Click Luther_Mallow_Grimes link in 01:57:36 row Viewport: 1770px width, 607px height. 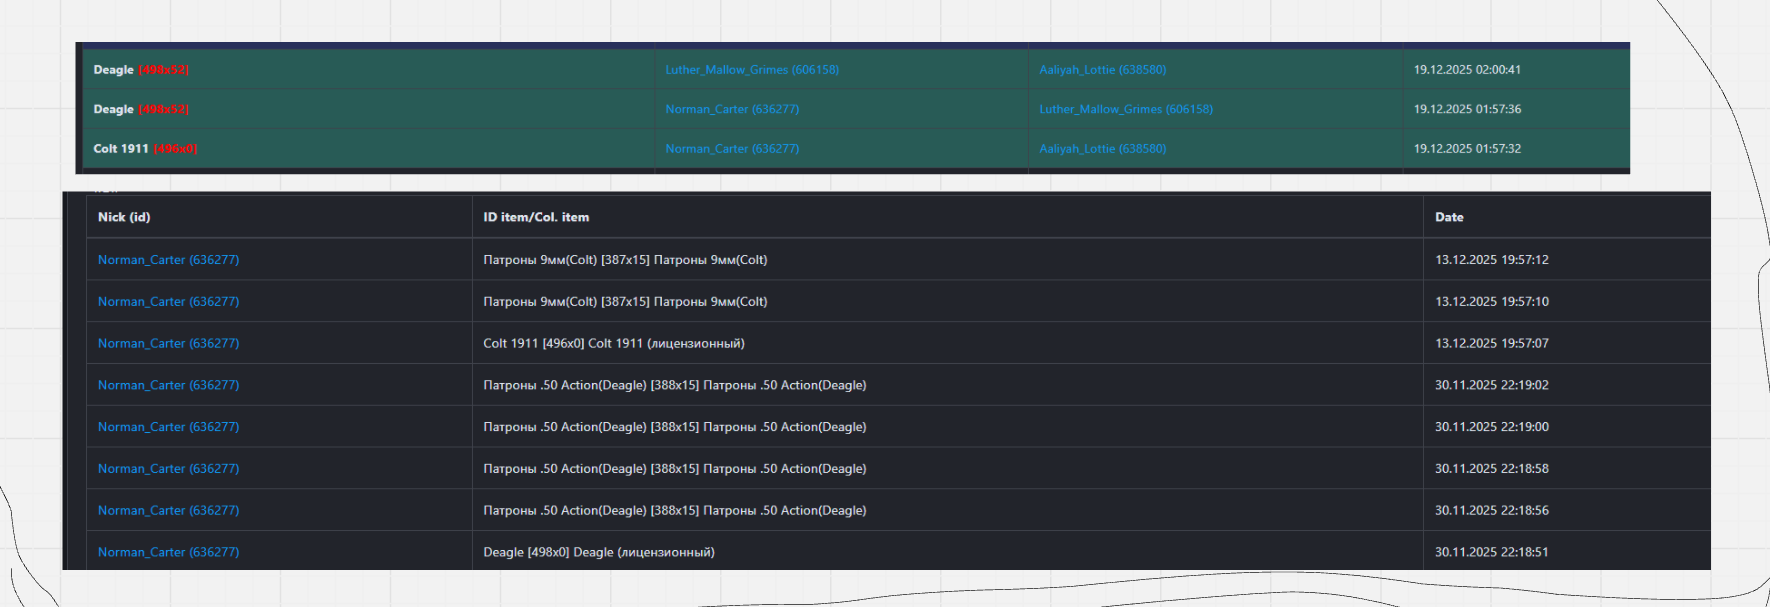1125,109
